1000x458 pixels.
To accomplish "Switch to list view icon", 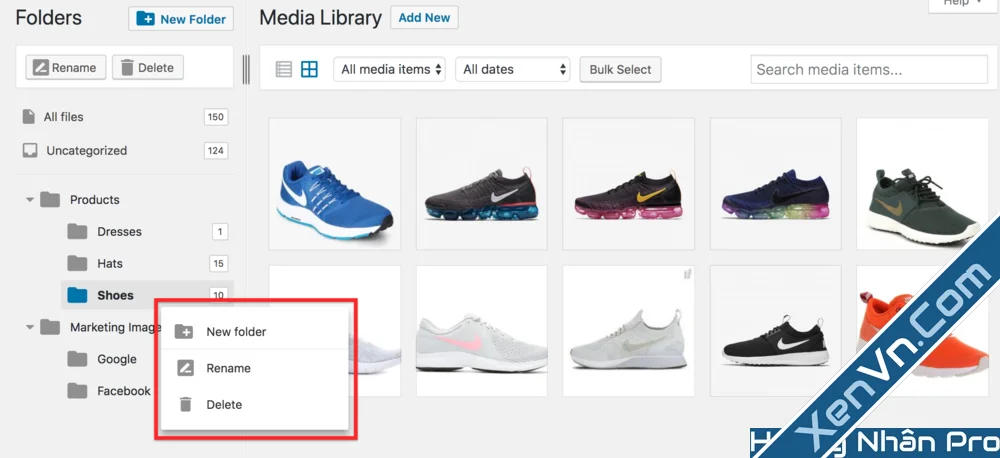I will click(284, 70).
